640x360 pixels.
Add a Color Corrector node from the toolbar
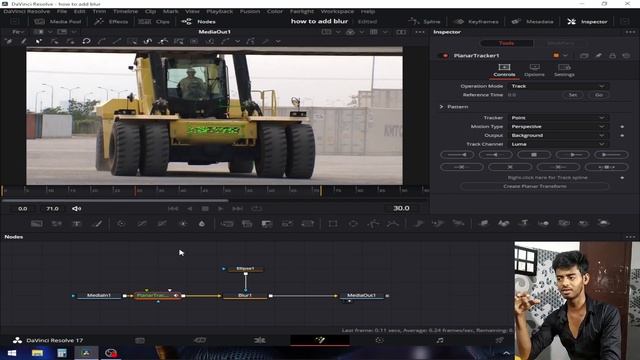coord(121,223)
